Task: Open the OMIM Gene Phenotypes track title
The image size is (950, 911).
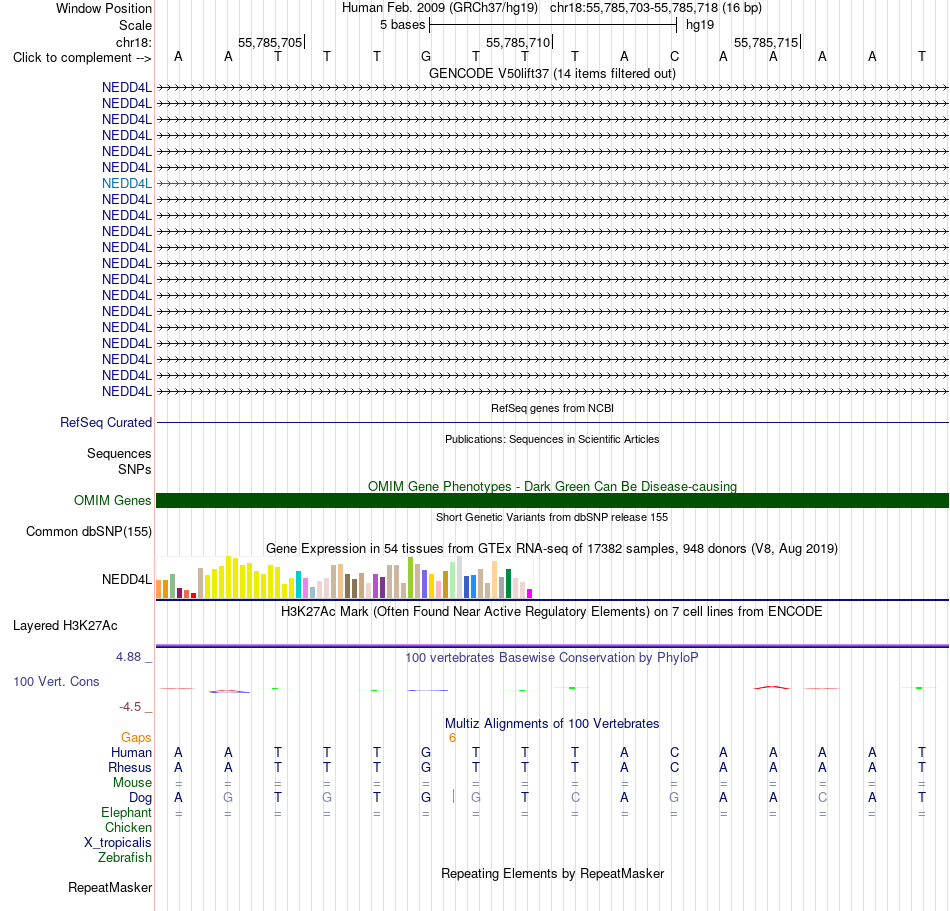Action: click(x=552, y=486)
